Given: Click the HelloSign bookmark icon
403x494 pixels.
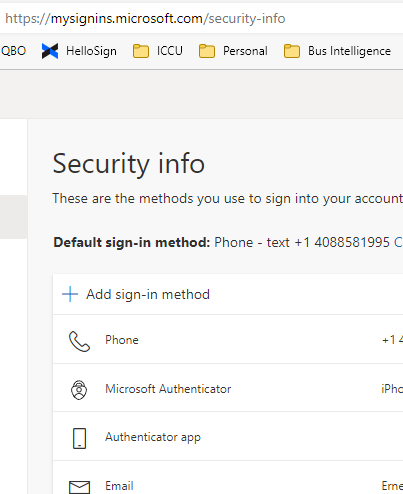Looking at the screenshot, I should pos(50,51).
